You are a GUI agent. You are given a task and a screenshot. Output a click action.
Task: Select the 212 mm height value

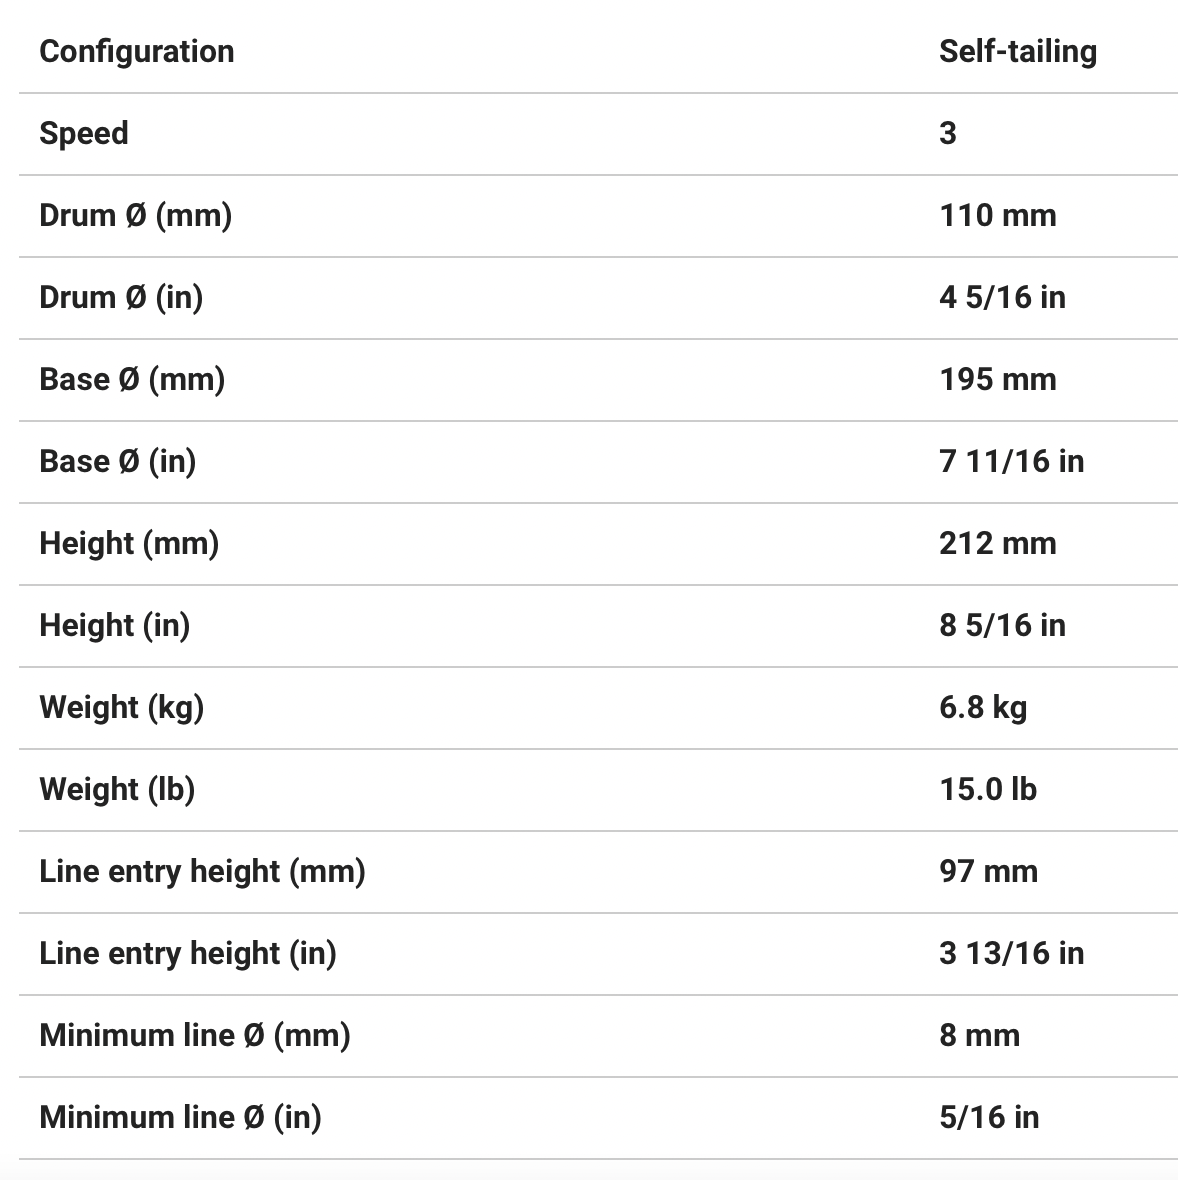pyautogui.click(x=997, y=544)
